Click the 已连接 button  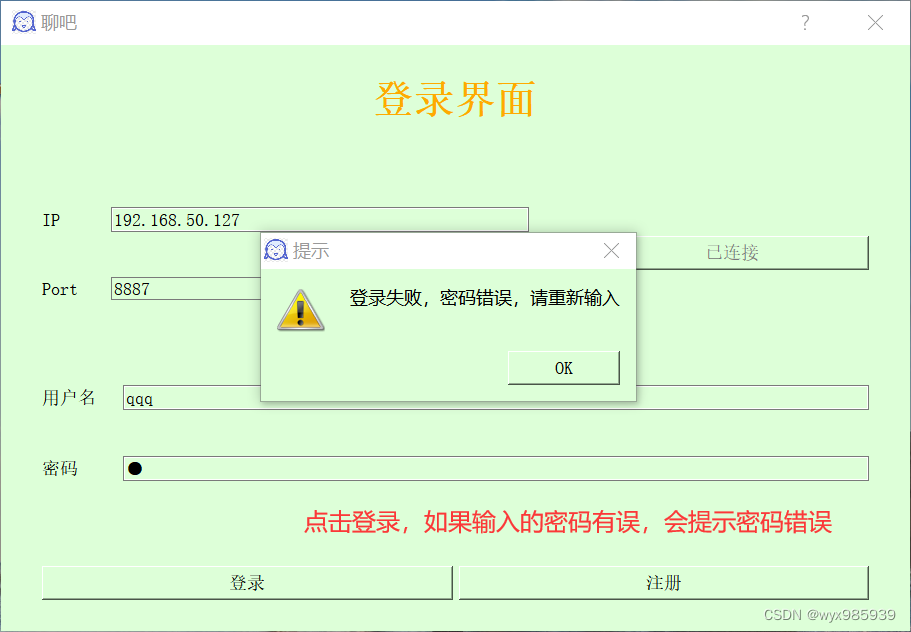click(752, 253)
